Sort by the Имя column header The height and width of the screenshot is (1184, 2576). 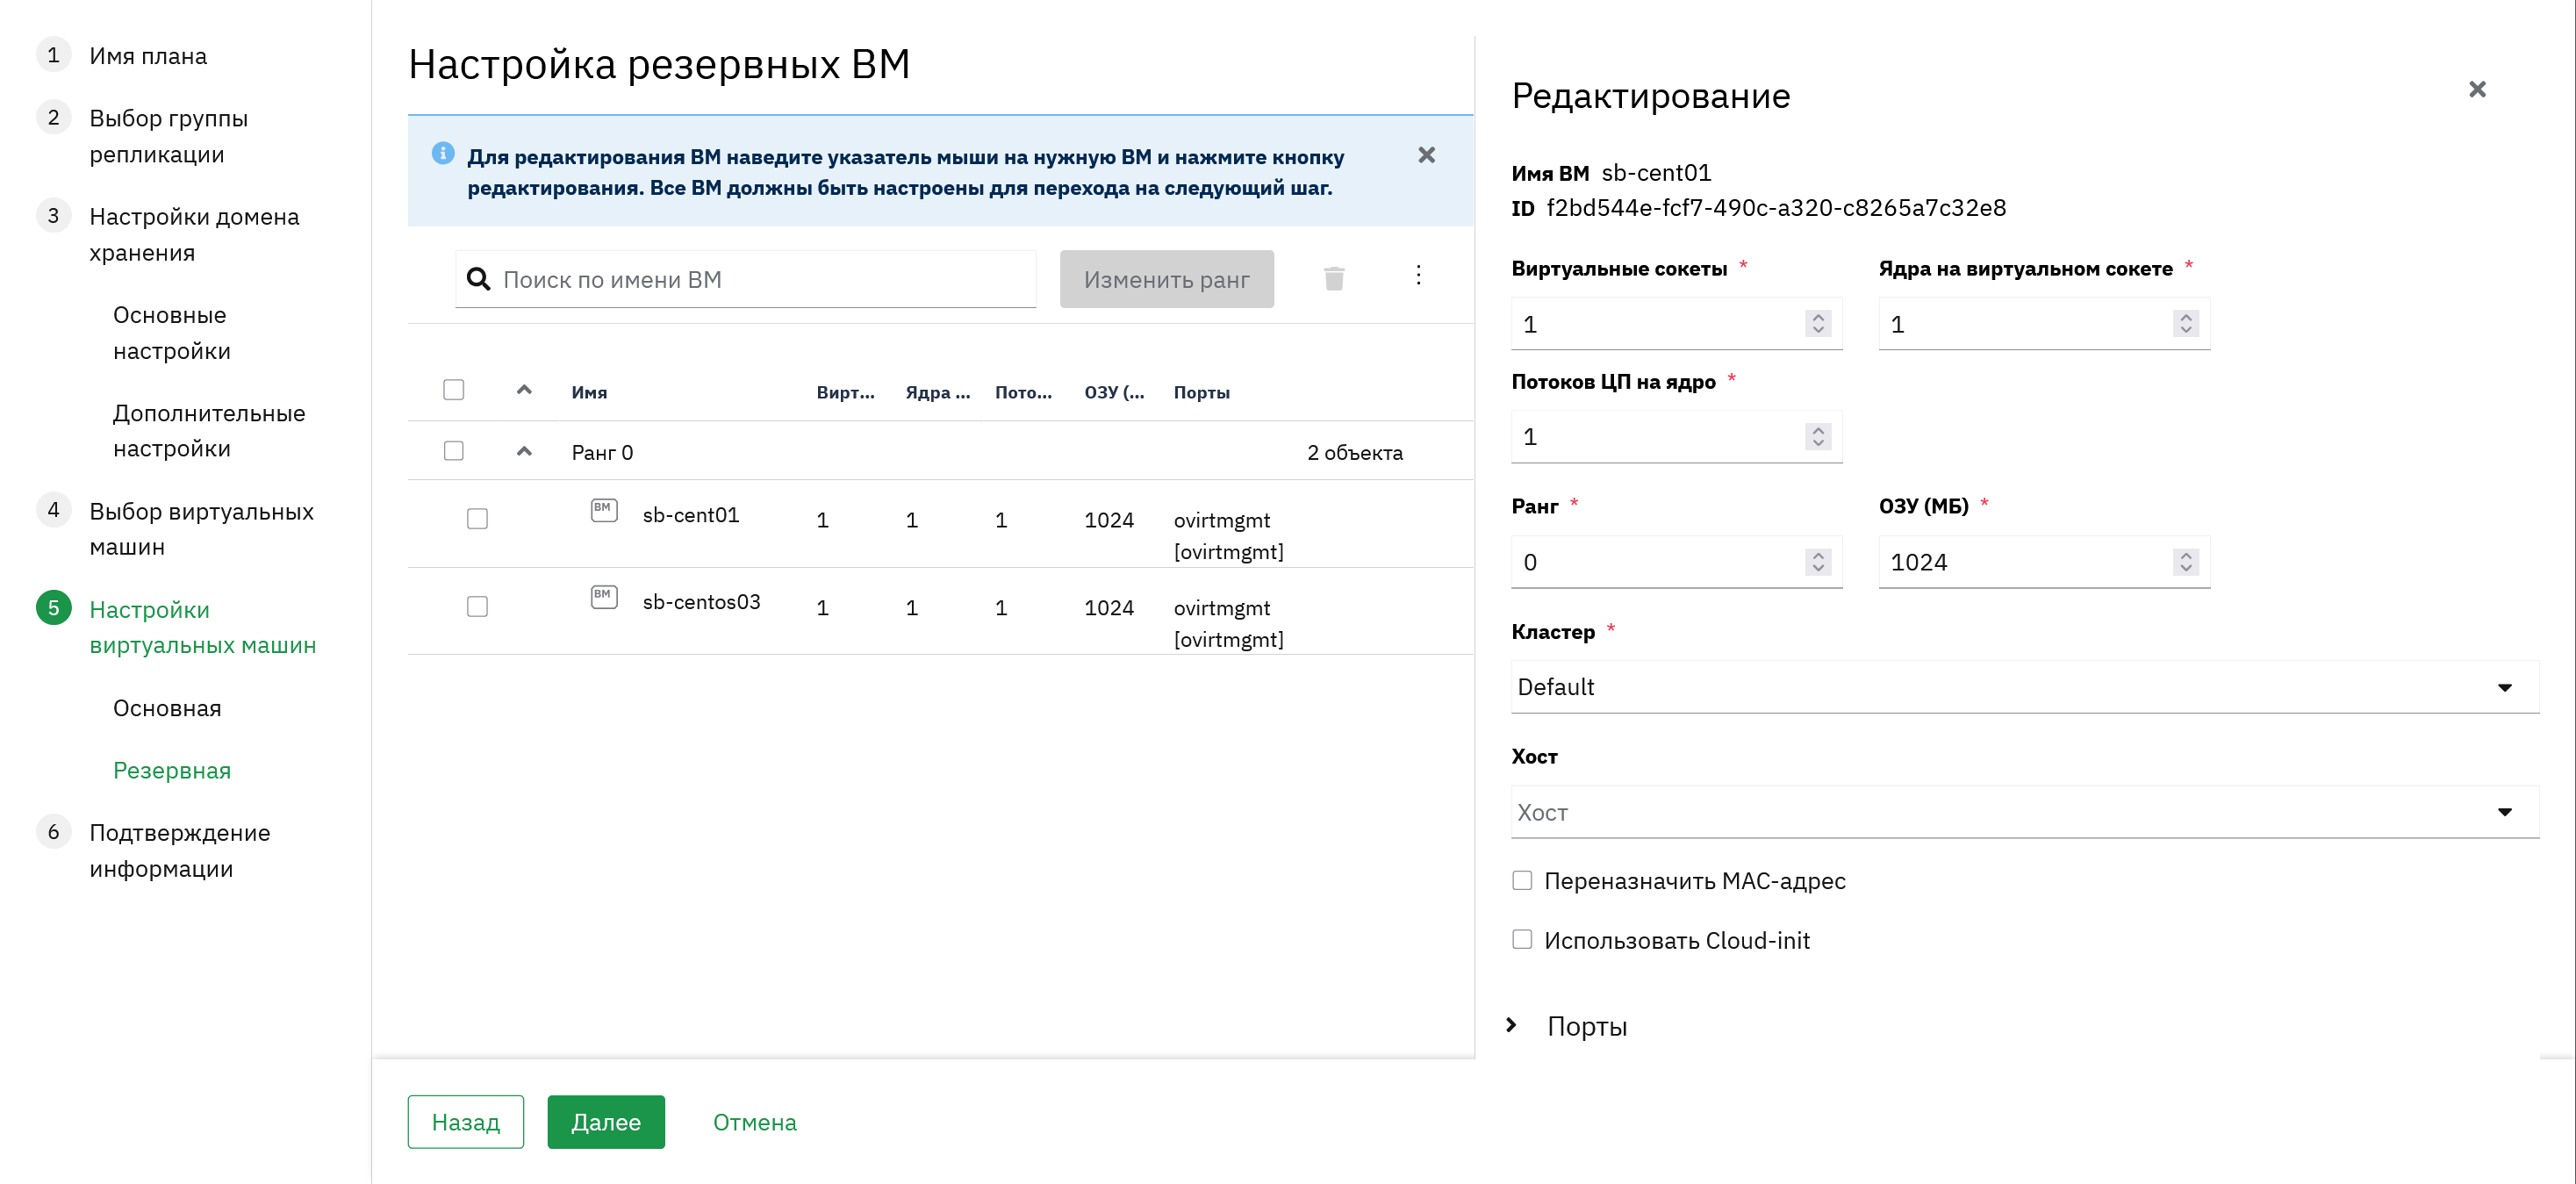[589, 392]
